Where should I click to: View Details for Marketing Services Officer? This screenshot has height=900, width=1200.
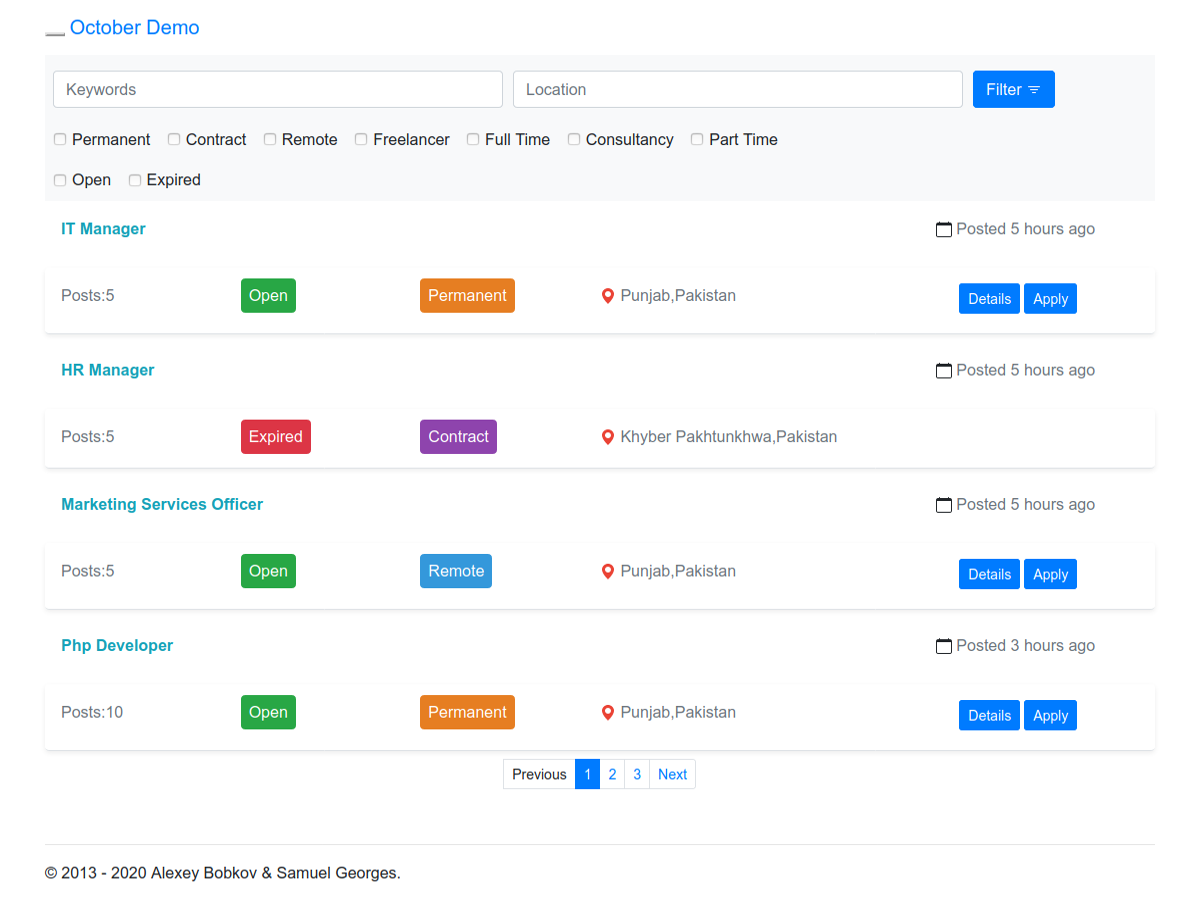(x=990, y=574)
